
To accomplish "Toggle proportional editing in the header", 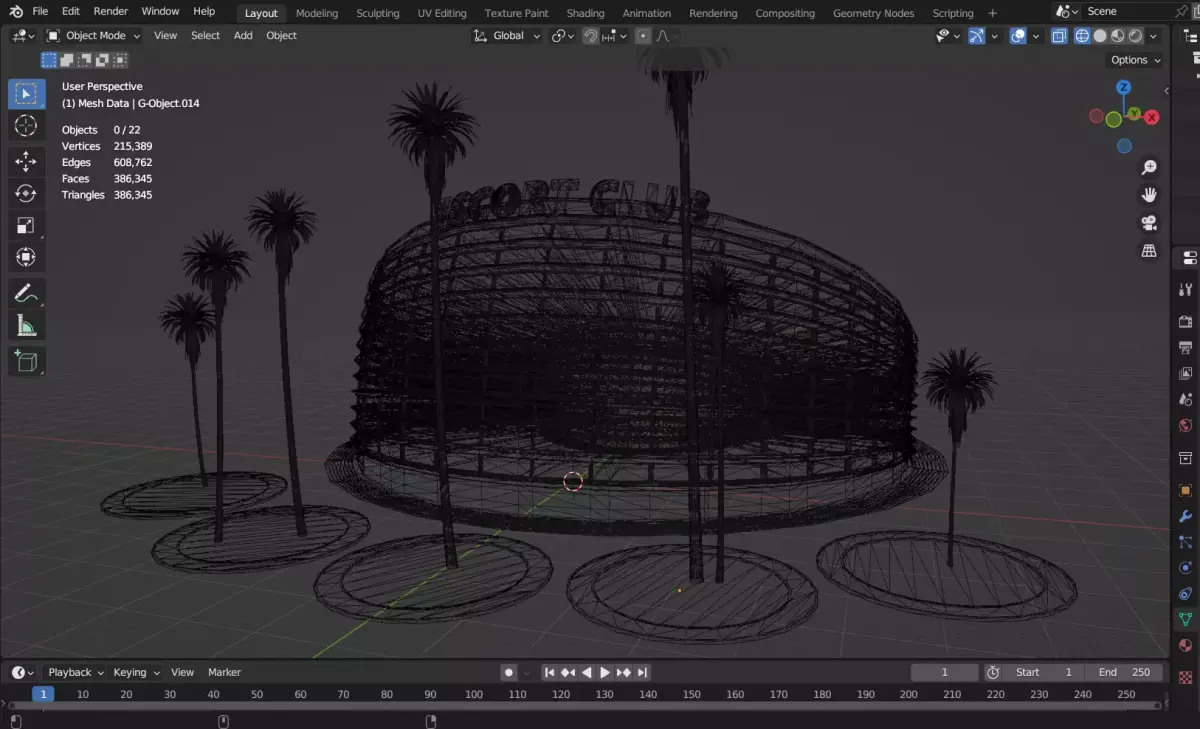I will point(643,36).
